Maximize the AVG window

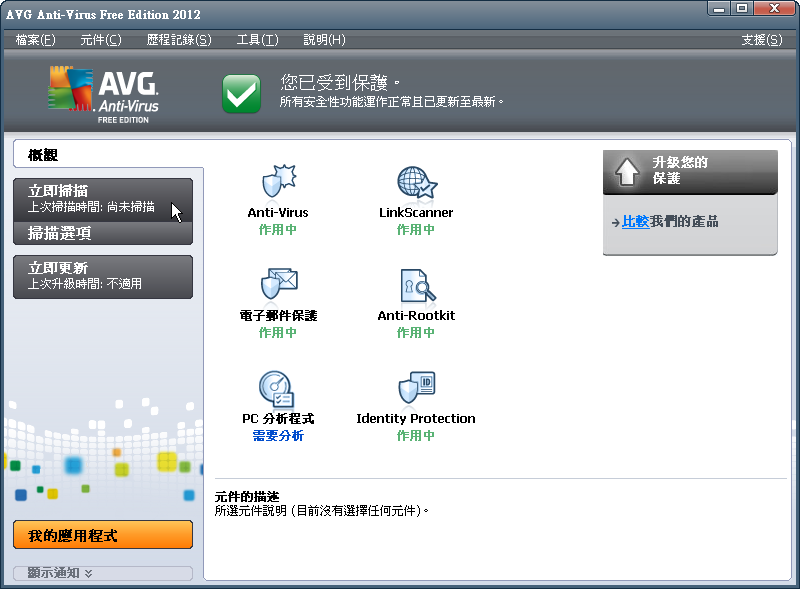pyautogui.click(x=742, y=8)
